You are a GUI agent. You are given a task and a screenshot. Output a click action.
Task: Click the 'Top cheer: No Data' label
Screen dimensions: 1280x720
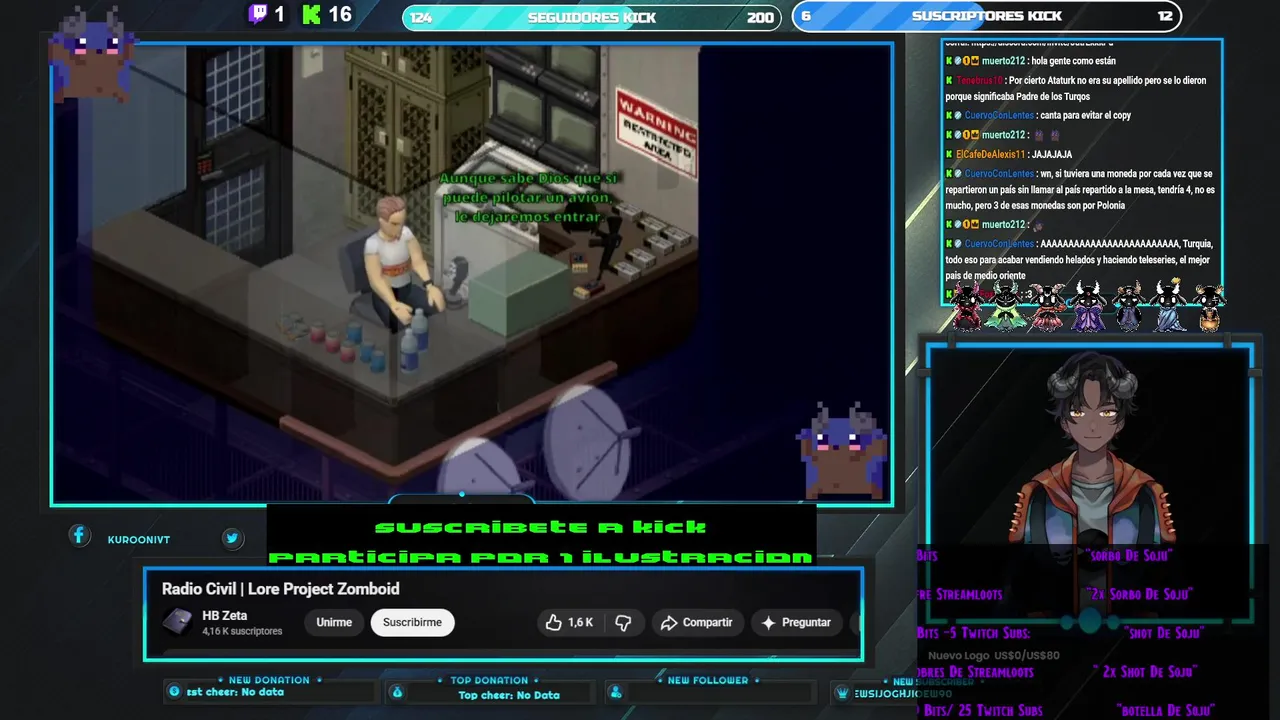(509, 695)
